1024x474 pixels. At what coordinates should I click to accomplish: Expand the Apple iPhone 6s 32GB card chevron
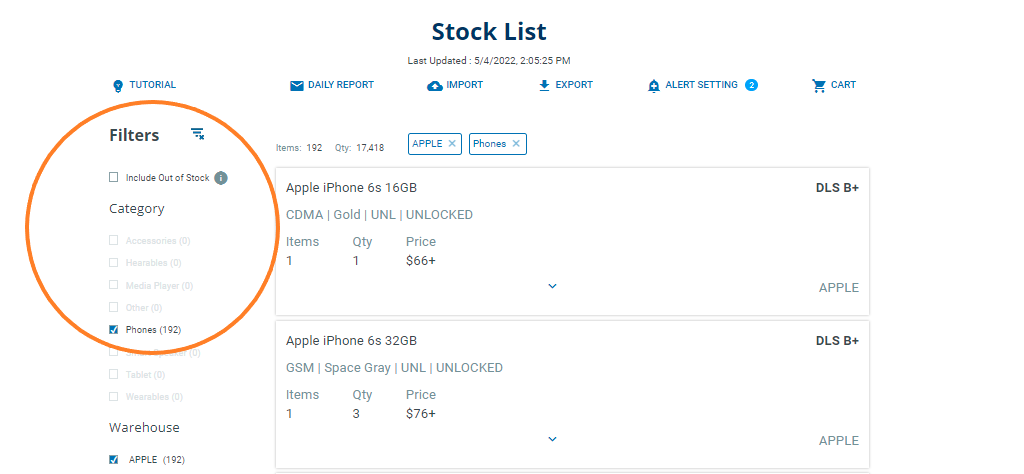[x=552, y=439]
